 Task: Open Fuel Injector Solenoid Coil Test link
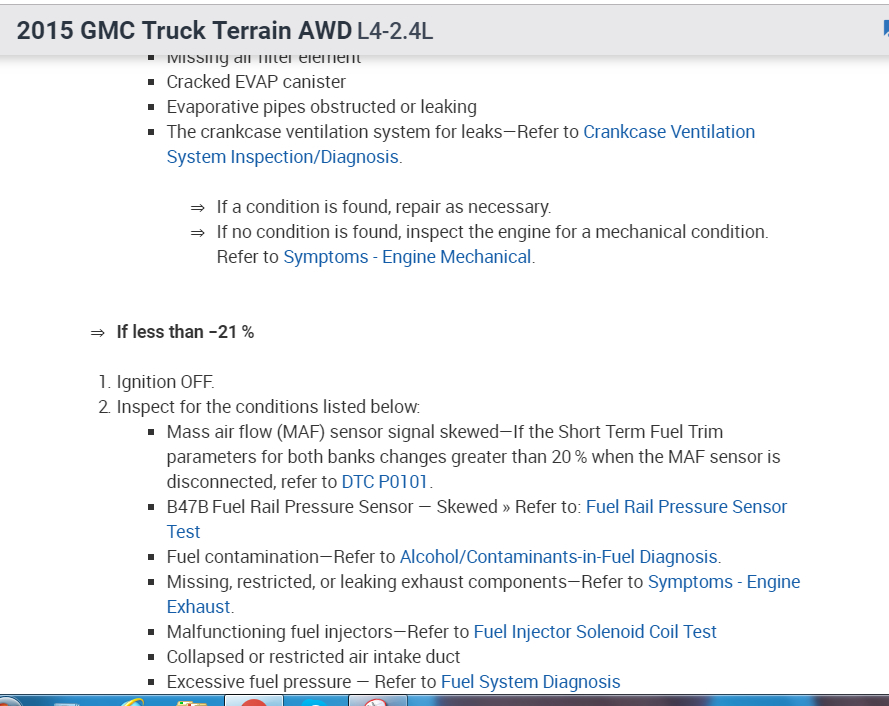pos(595,632)
